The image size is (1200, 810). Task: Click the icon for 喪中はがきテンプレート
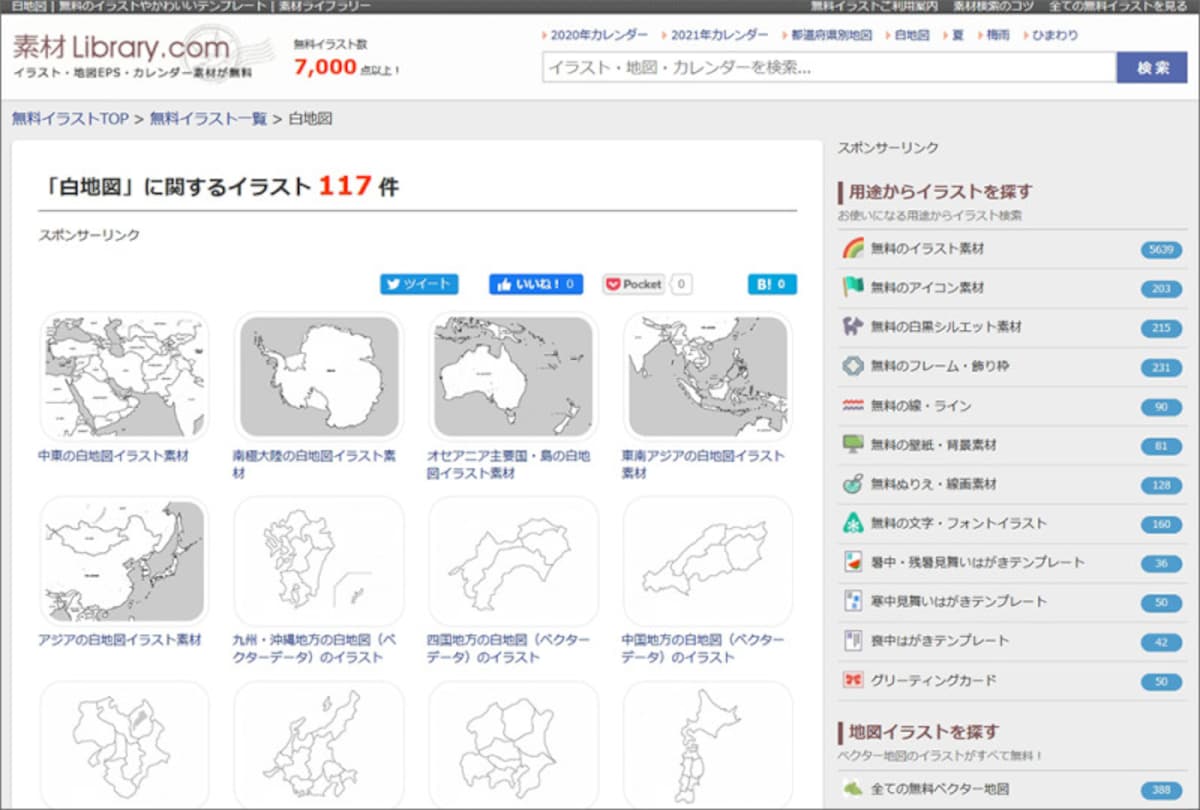(853, 640)
